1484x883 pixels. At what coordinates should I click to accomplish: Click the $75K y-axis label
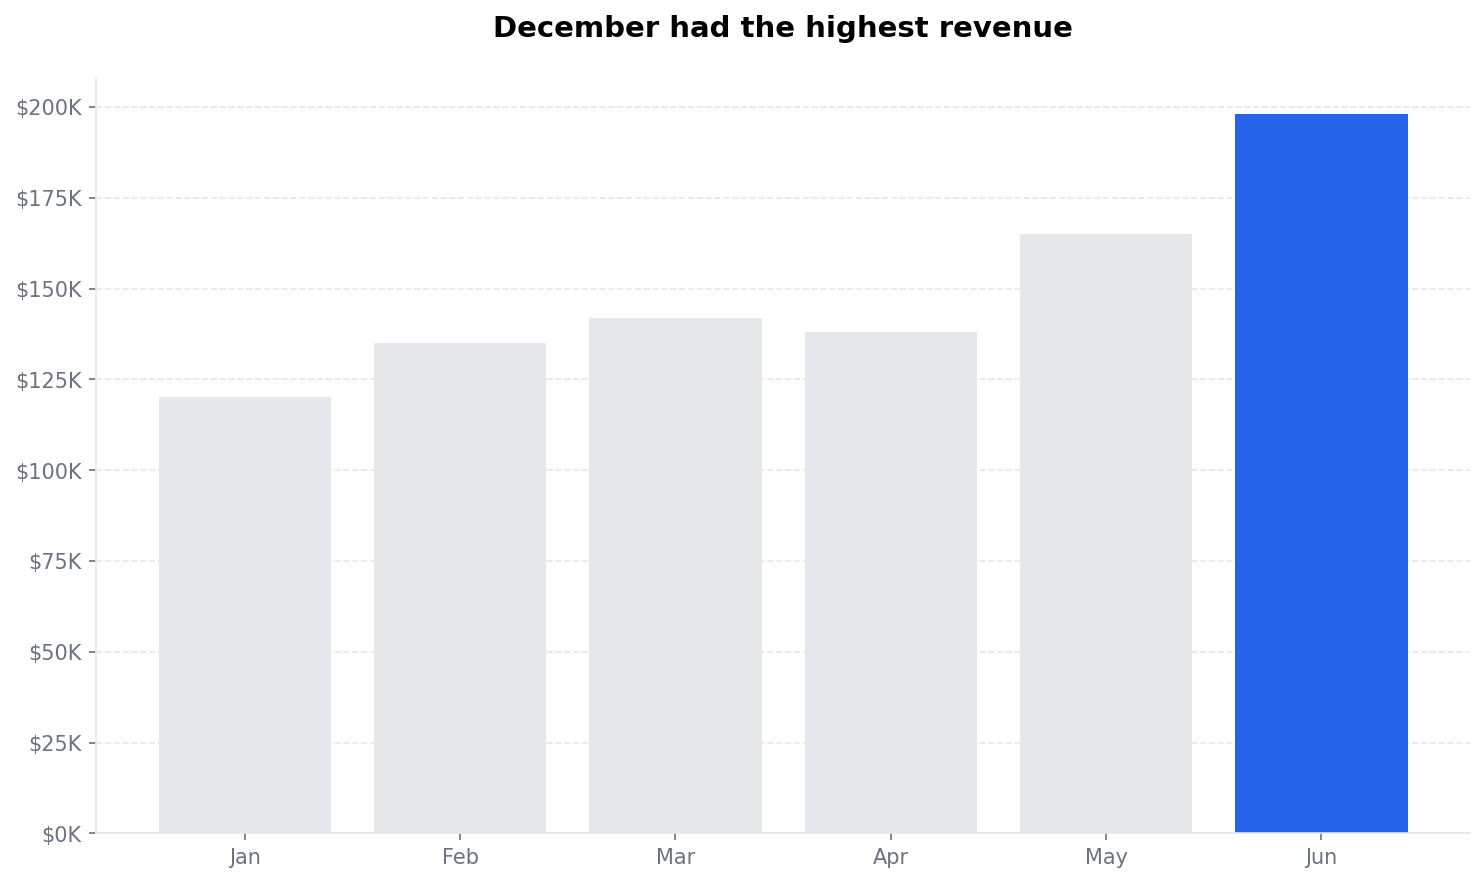[x=55, y=561]
